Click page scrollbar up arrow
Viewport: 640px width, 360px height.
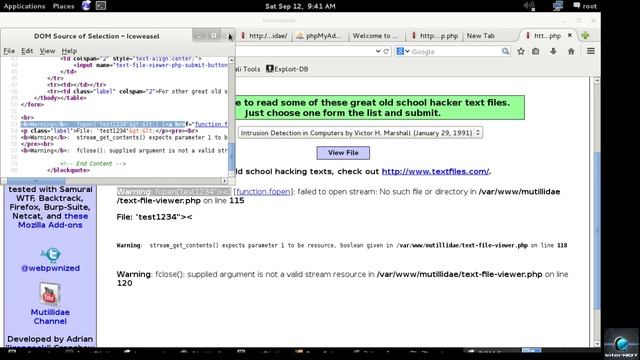[x=596, y=81]
